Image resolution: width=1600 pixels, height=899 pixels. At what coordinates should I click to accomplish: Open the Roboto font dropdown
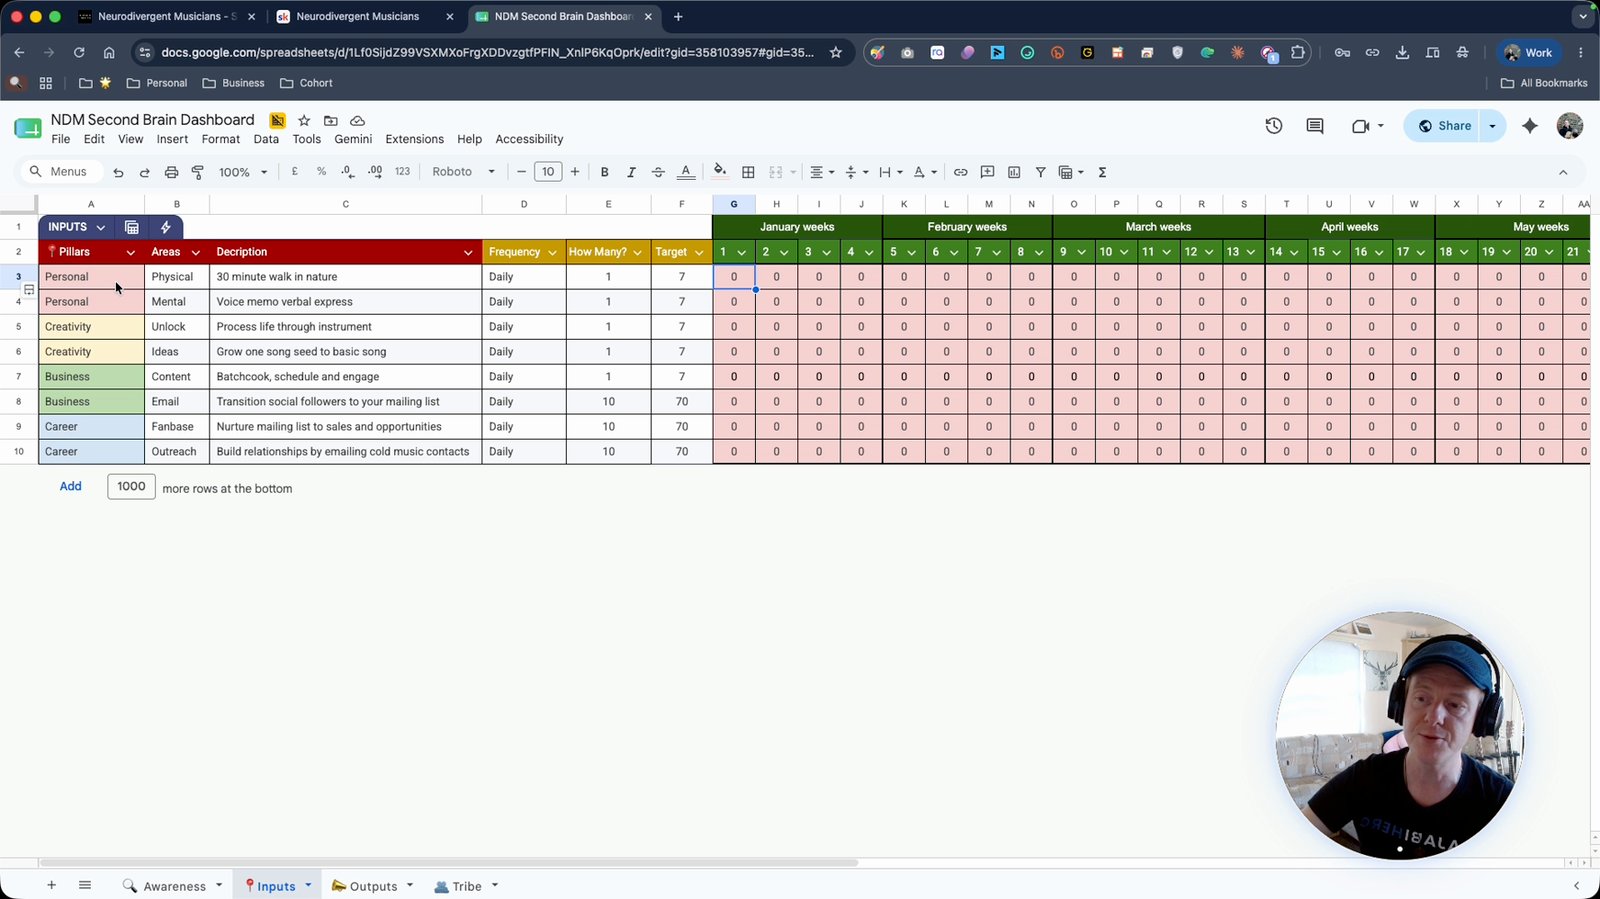point(464,172)
